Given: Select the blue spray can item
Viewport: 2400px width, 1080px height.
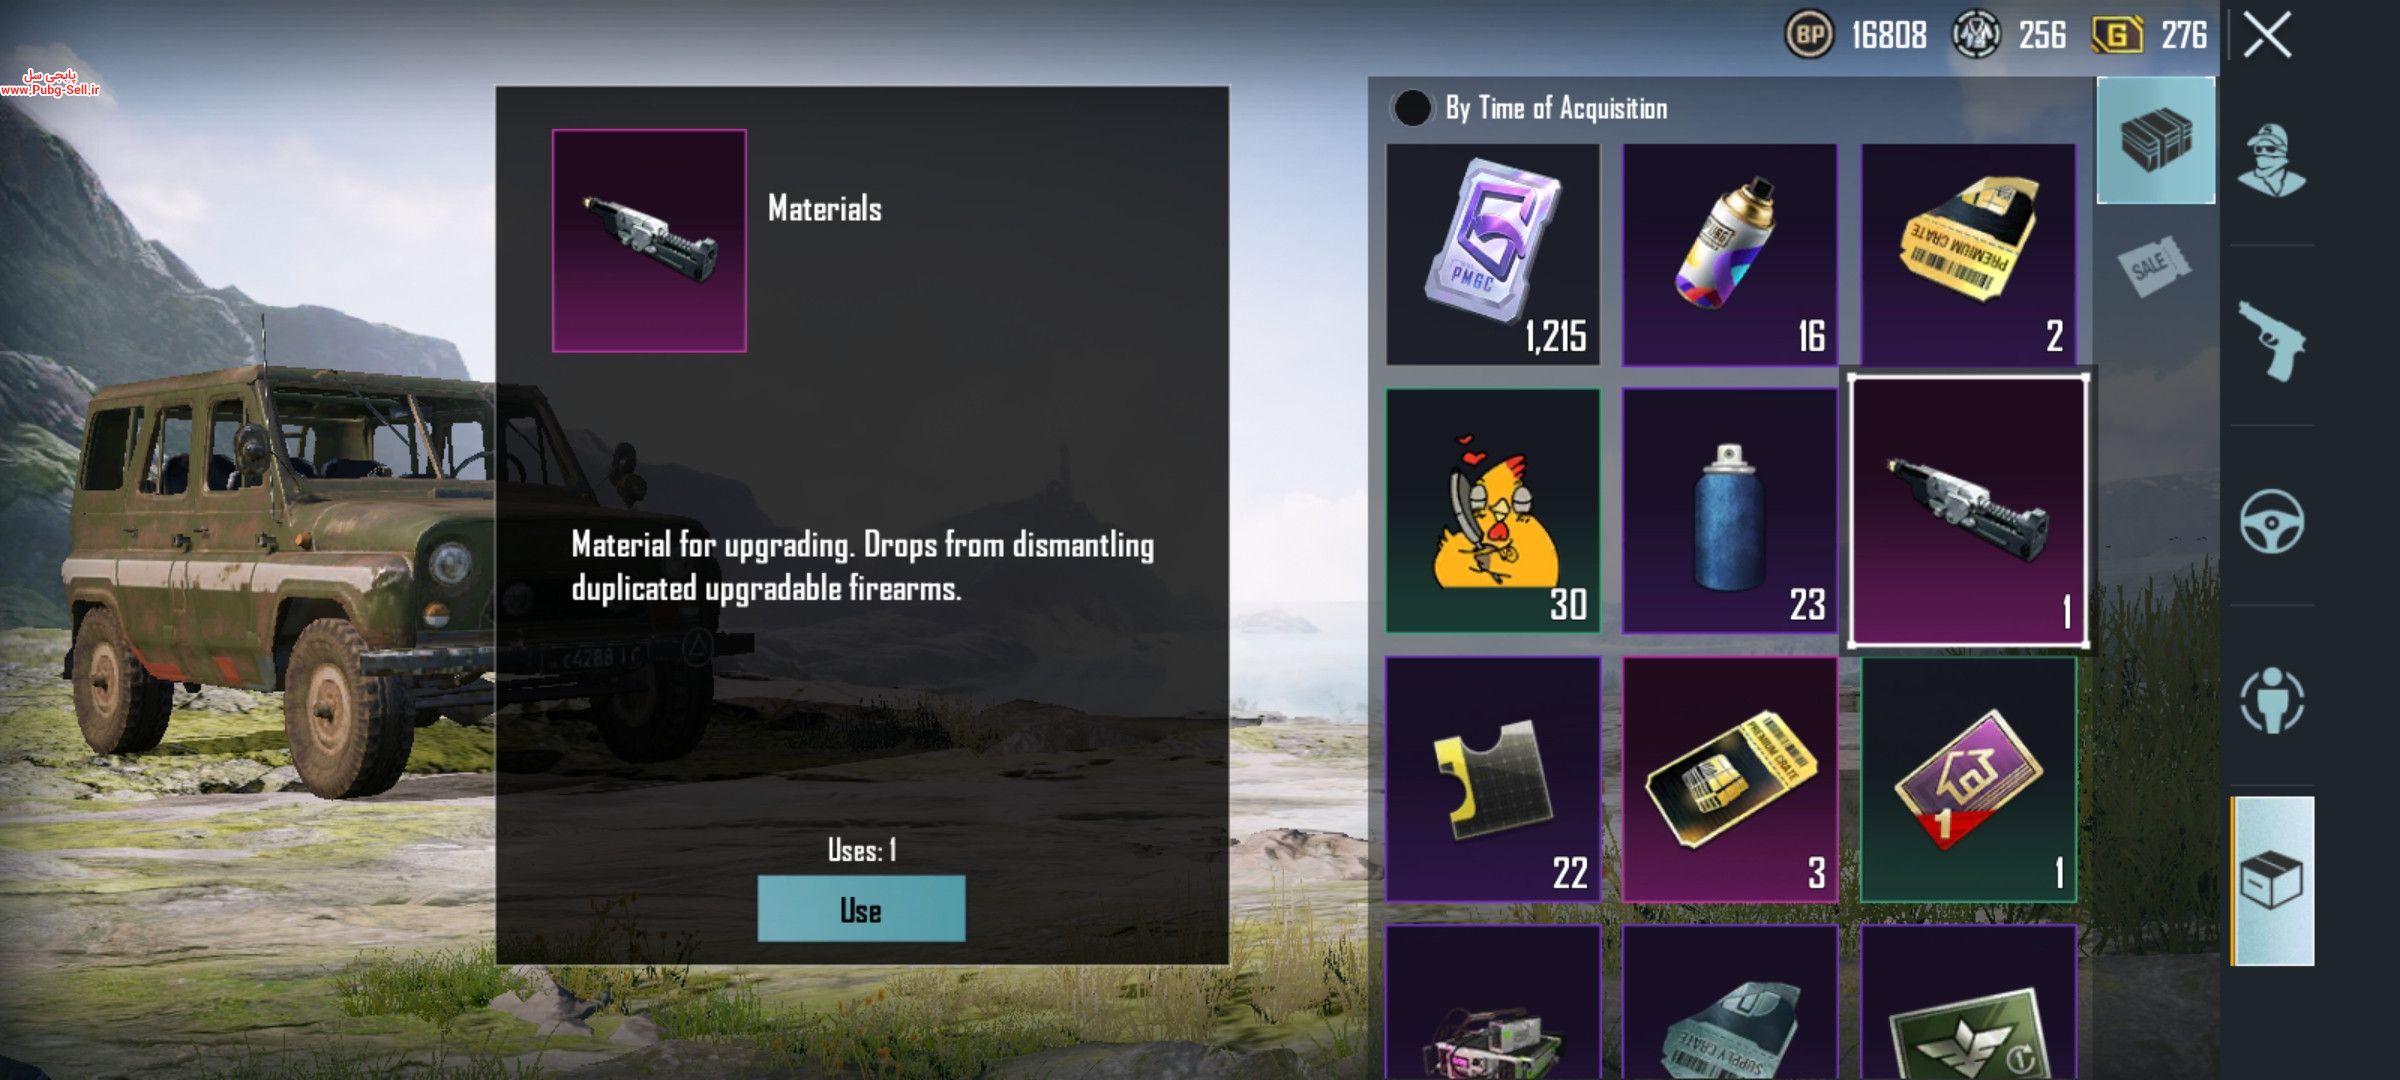Looking at the screenshot, I should pos(1730,511).
